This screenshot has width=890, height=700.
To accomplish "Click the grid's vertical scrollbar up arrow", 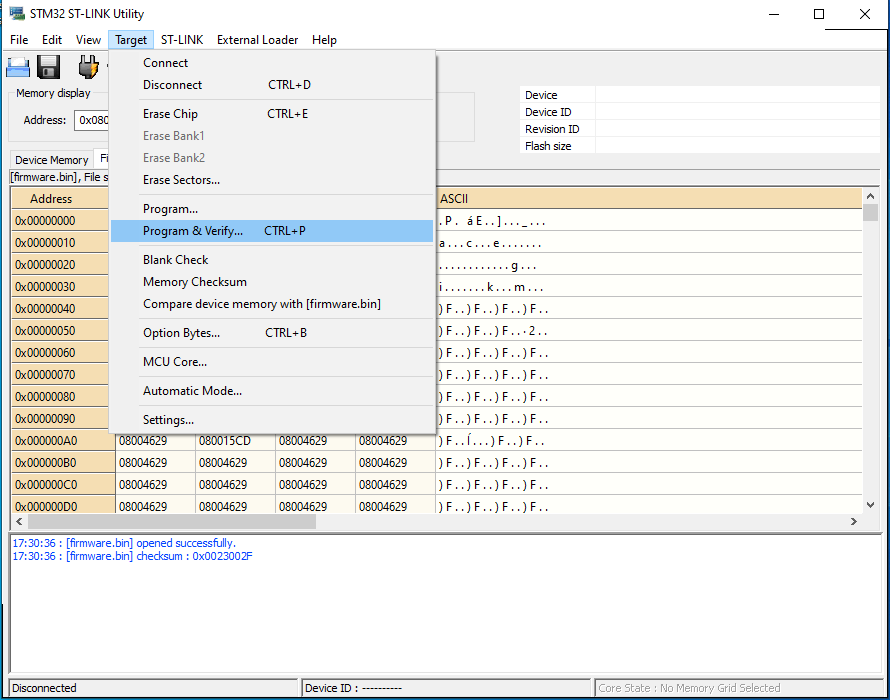I will click(871, 196).
